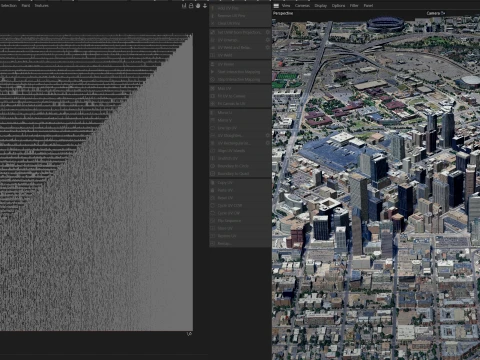Screen dimensions: 480x360
Task: Click the first icon left of the lock icon
Action: (184, 6)
